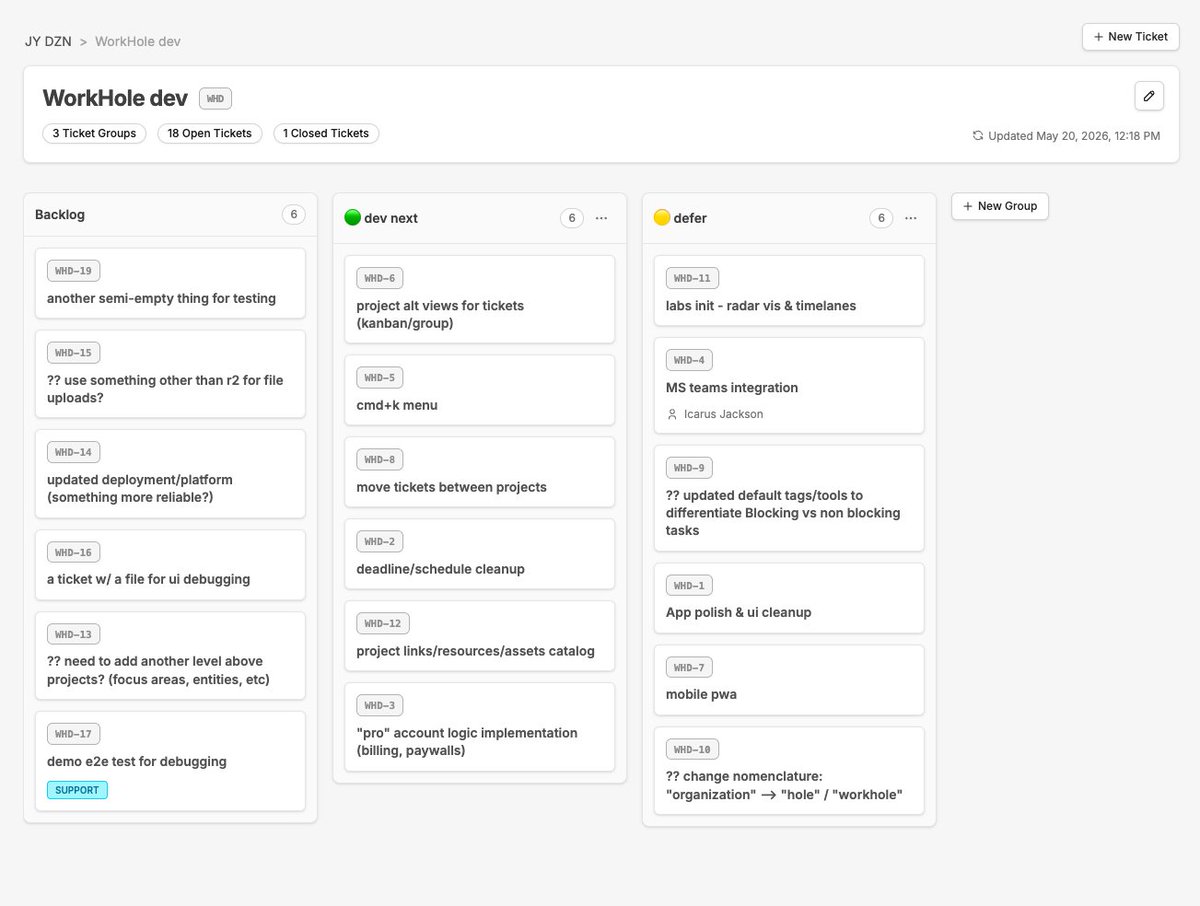
Task: Open the 'pro' account logic ticket
Action: [x=479, y=727]
